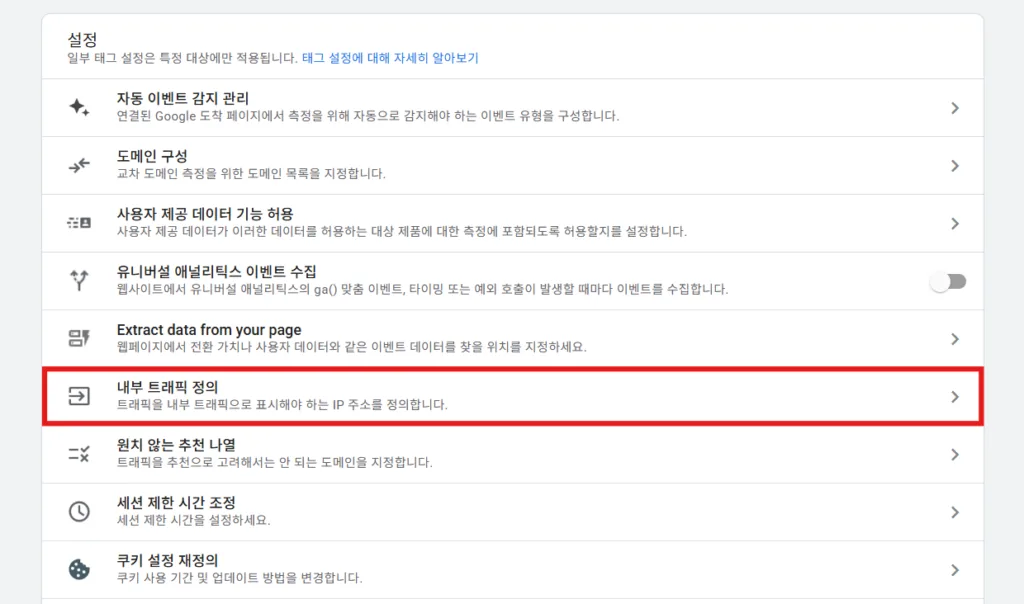Click description '쿠키 사용 기간 및 업데이트 방법을 변경합니다.'
Viewport: 1024px width, 604px height.
click(240, 578)
